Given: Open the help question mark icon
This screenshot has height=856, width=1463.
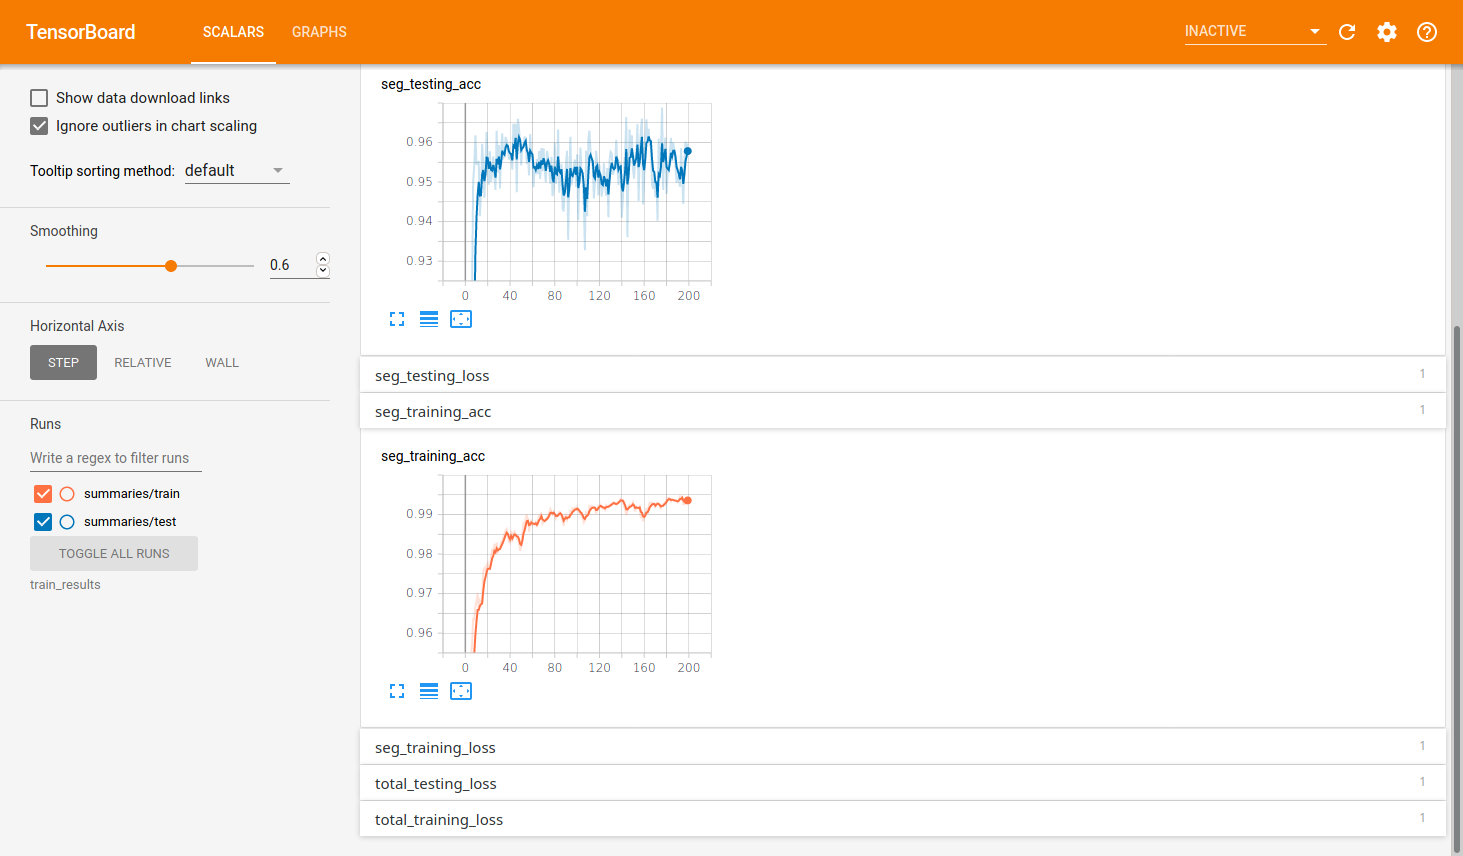Looking at the screenshot, I should point(1427,32).
